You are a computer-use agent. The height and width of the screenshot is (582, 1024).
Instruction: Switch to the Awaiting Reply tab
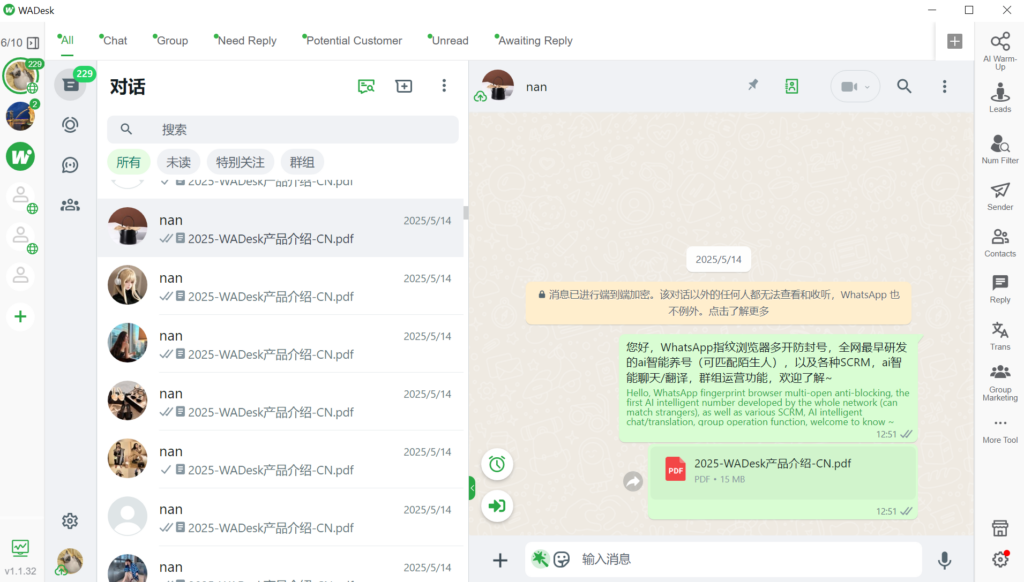534,40
